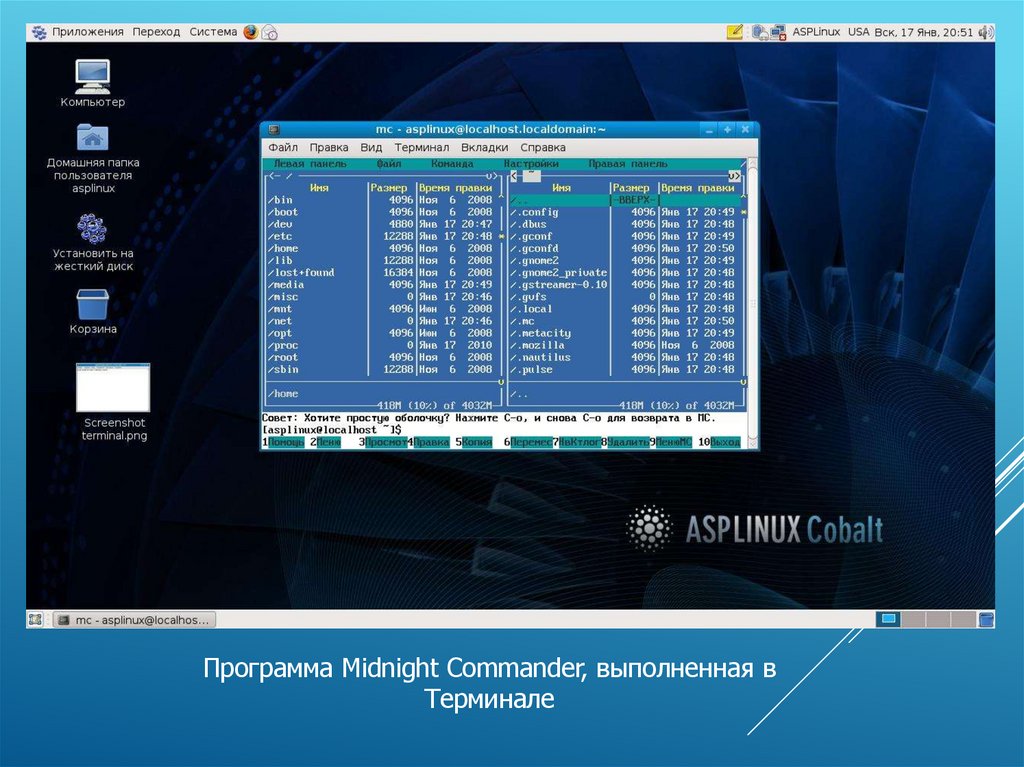This screenshot has width=1024, height=767.
Task: Click the ASPLinux user name in panel
Action: [x=816, y=31]
